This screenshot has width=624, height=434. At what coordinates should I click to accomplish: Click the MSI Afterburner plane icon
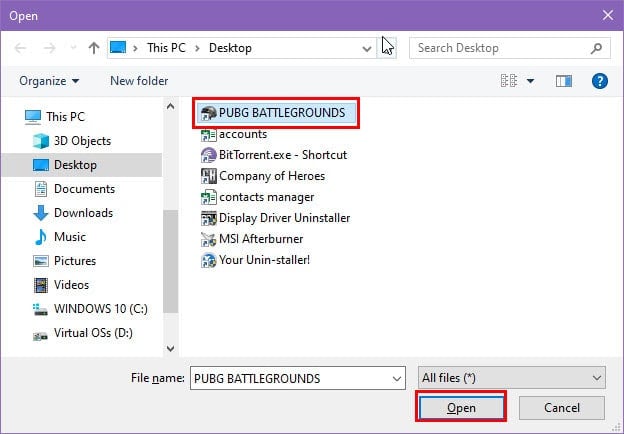click(x=209, y=239)
